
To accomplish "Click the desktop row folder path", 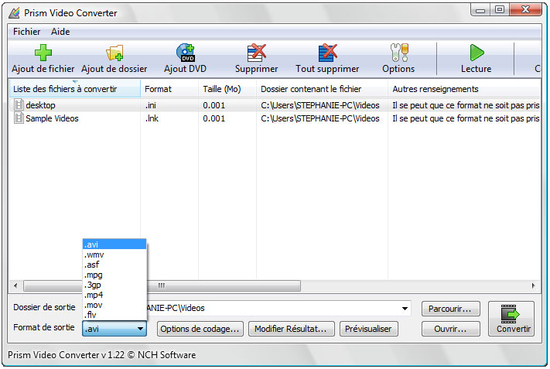I will click(320, 105).
